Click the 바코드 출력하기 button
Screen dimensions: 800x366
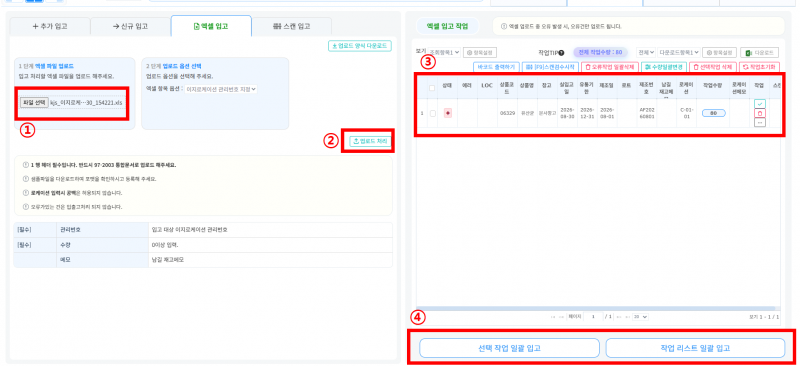click(x=496, y=67)
